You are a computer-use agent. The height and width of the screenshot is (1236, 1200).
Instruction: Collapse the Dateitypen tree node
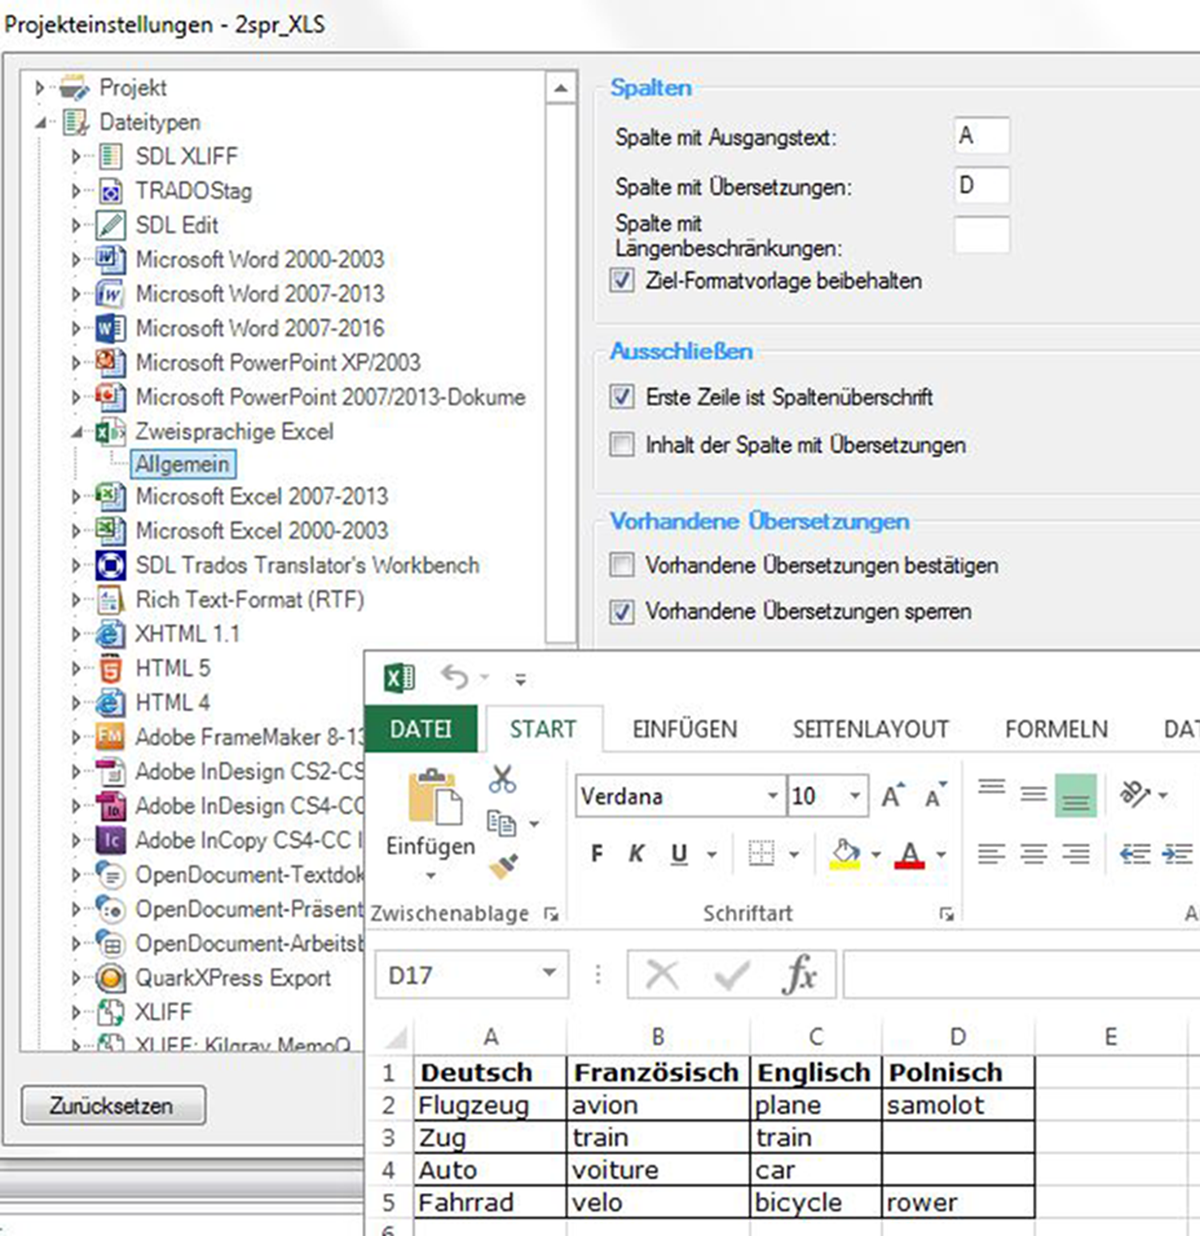tap(40, 122)
